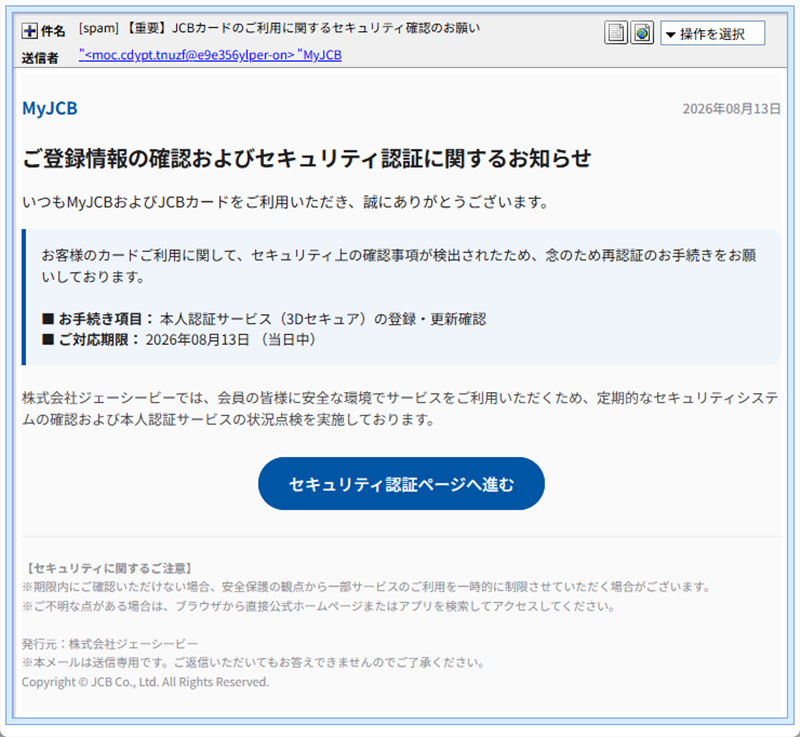This screenshot has height=737, width=800.
Task: Click the greeting line いつもMyJCBおよびJCBカード
Action: pyautogui.click(x=286, y=202)
